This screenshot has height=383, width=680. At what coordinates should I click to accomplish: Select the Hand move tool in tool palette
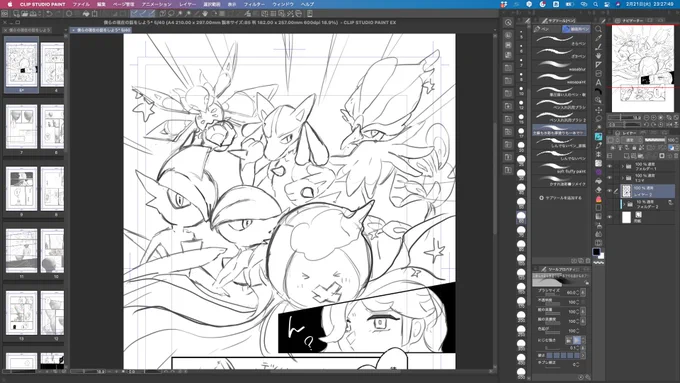[x=598, y=56]
